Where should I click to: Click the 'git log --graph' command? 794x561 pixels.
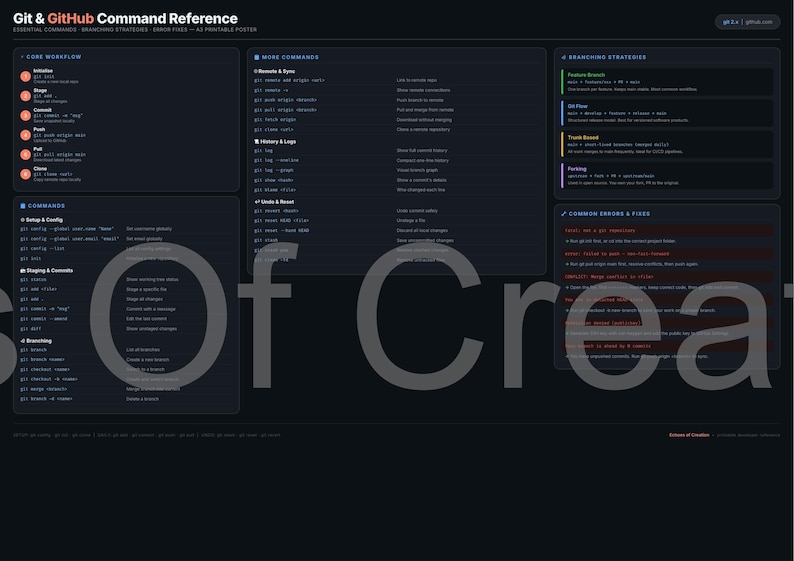pos(274,170)
